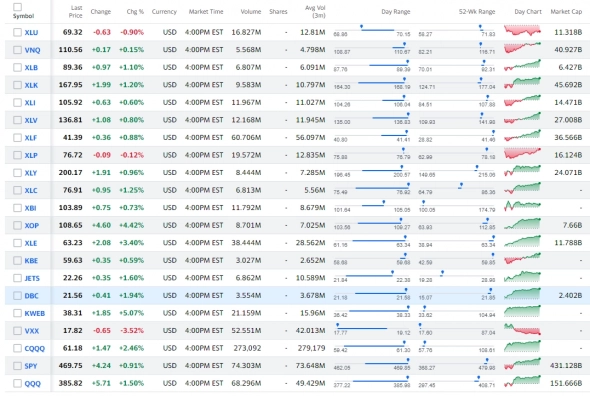Screen dimensions: 590x396
Task: Open the VXX symbol link
Action: point(32,331)
